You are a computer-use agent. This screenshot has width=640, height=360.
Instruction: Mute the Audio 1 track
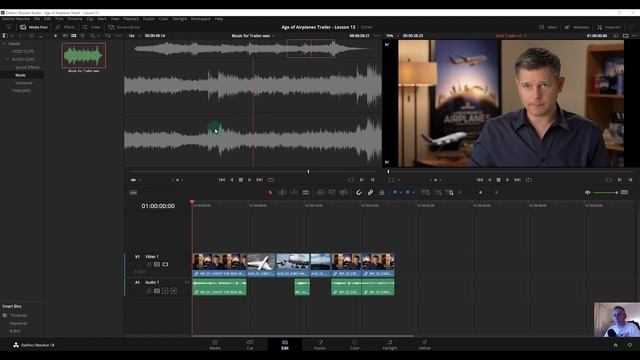(x=173, y=291)
